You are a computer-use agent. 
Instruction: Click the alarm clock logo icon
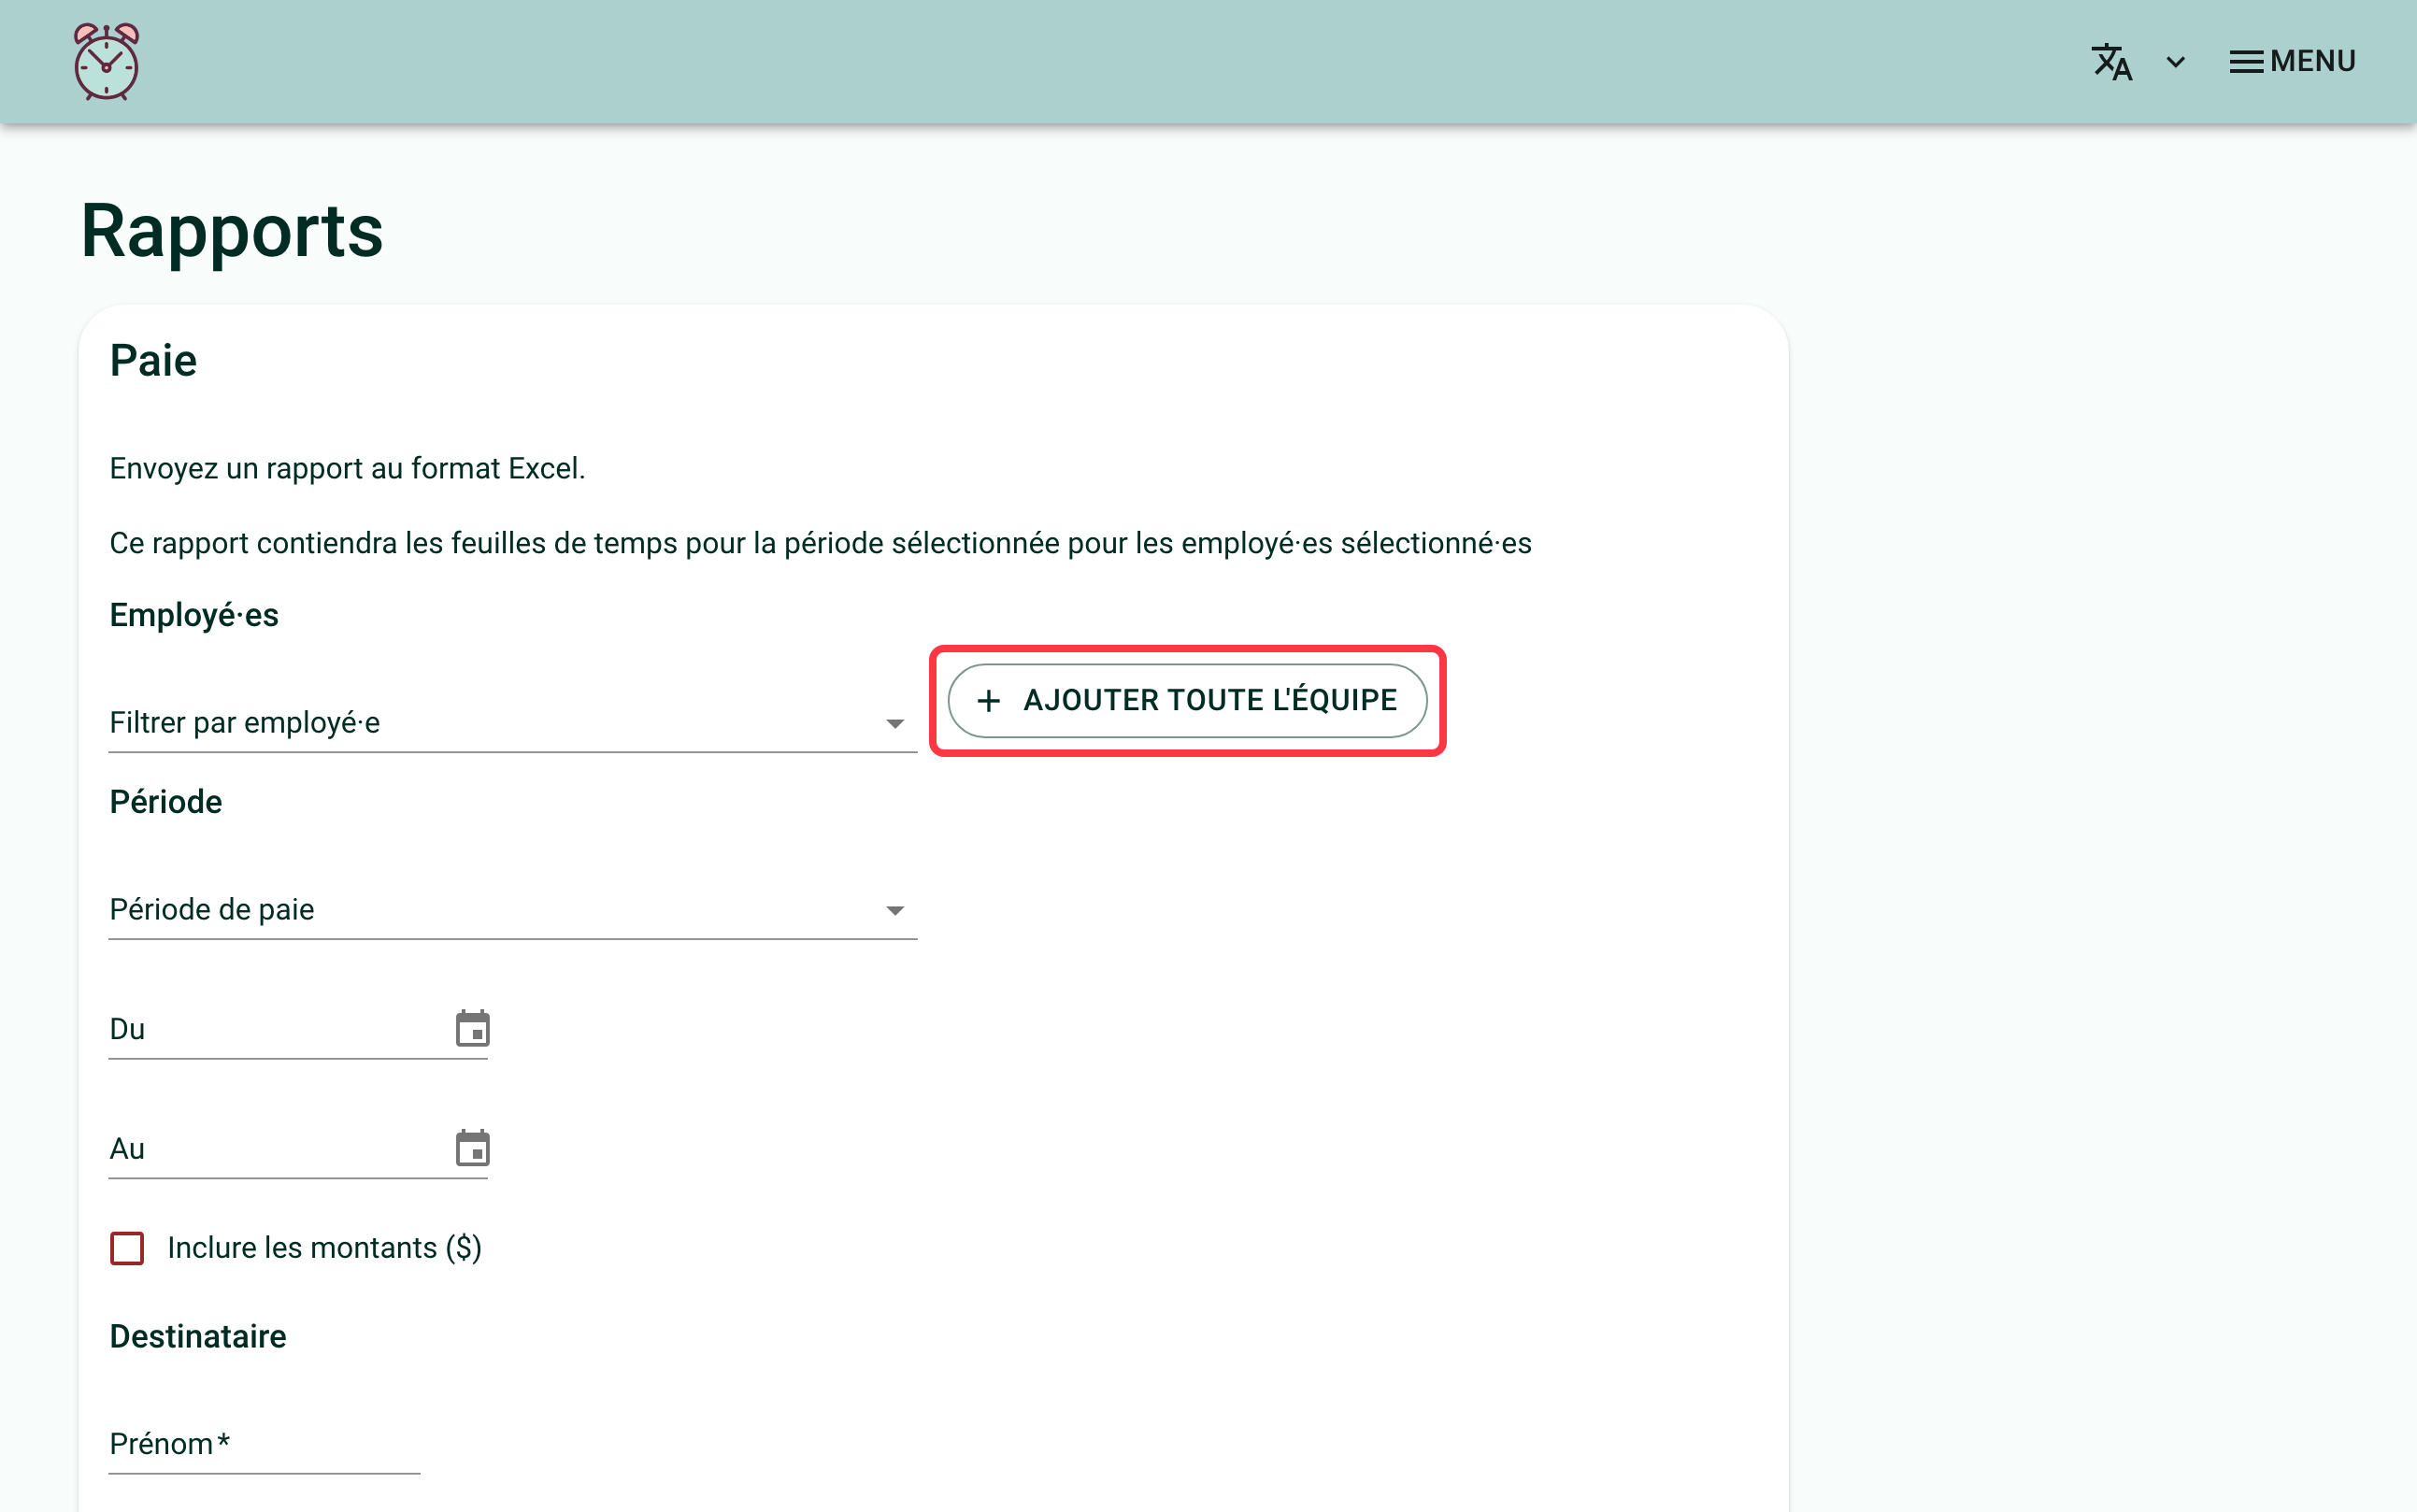tap(106, 62)
